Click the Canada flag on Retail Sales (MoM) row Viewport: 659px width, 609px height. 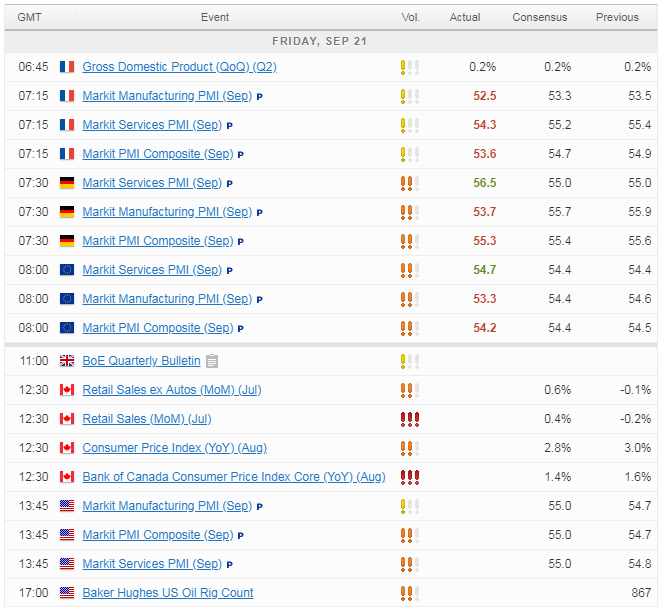67,419
